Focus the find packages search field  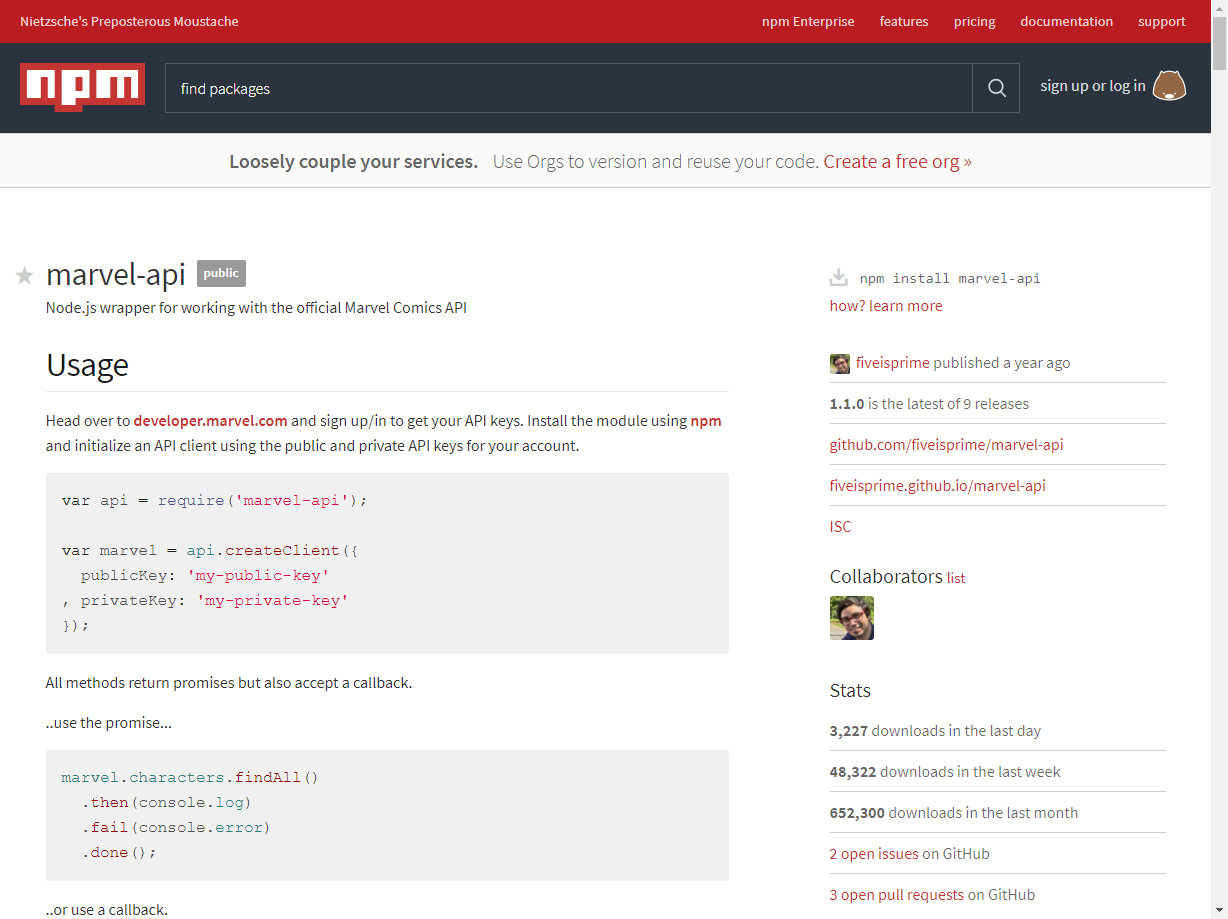(568, 88)
